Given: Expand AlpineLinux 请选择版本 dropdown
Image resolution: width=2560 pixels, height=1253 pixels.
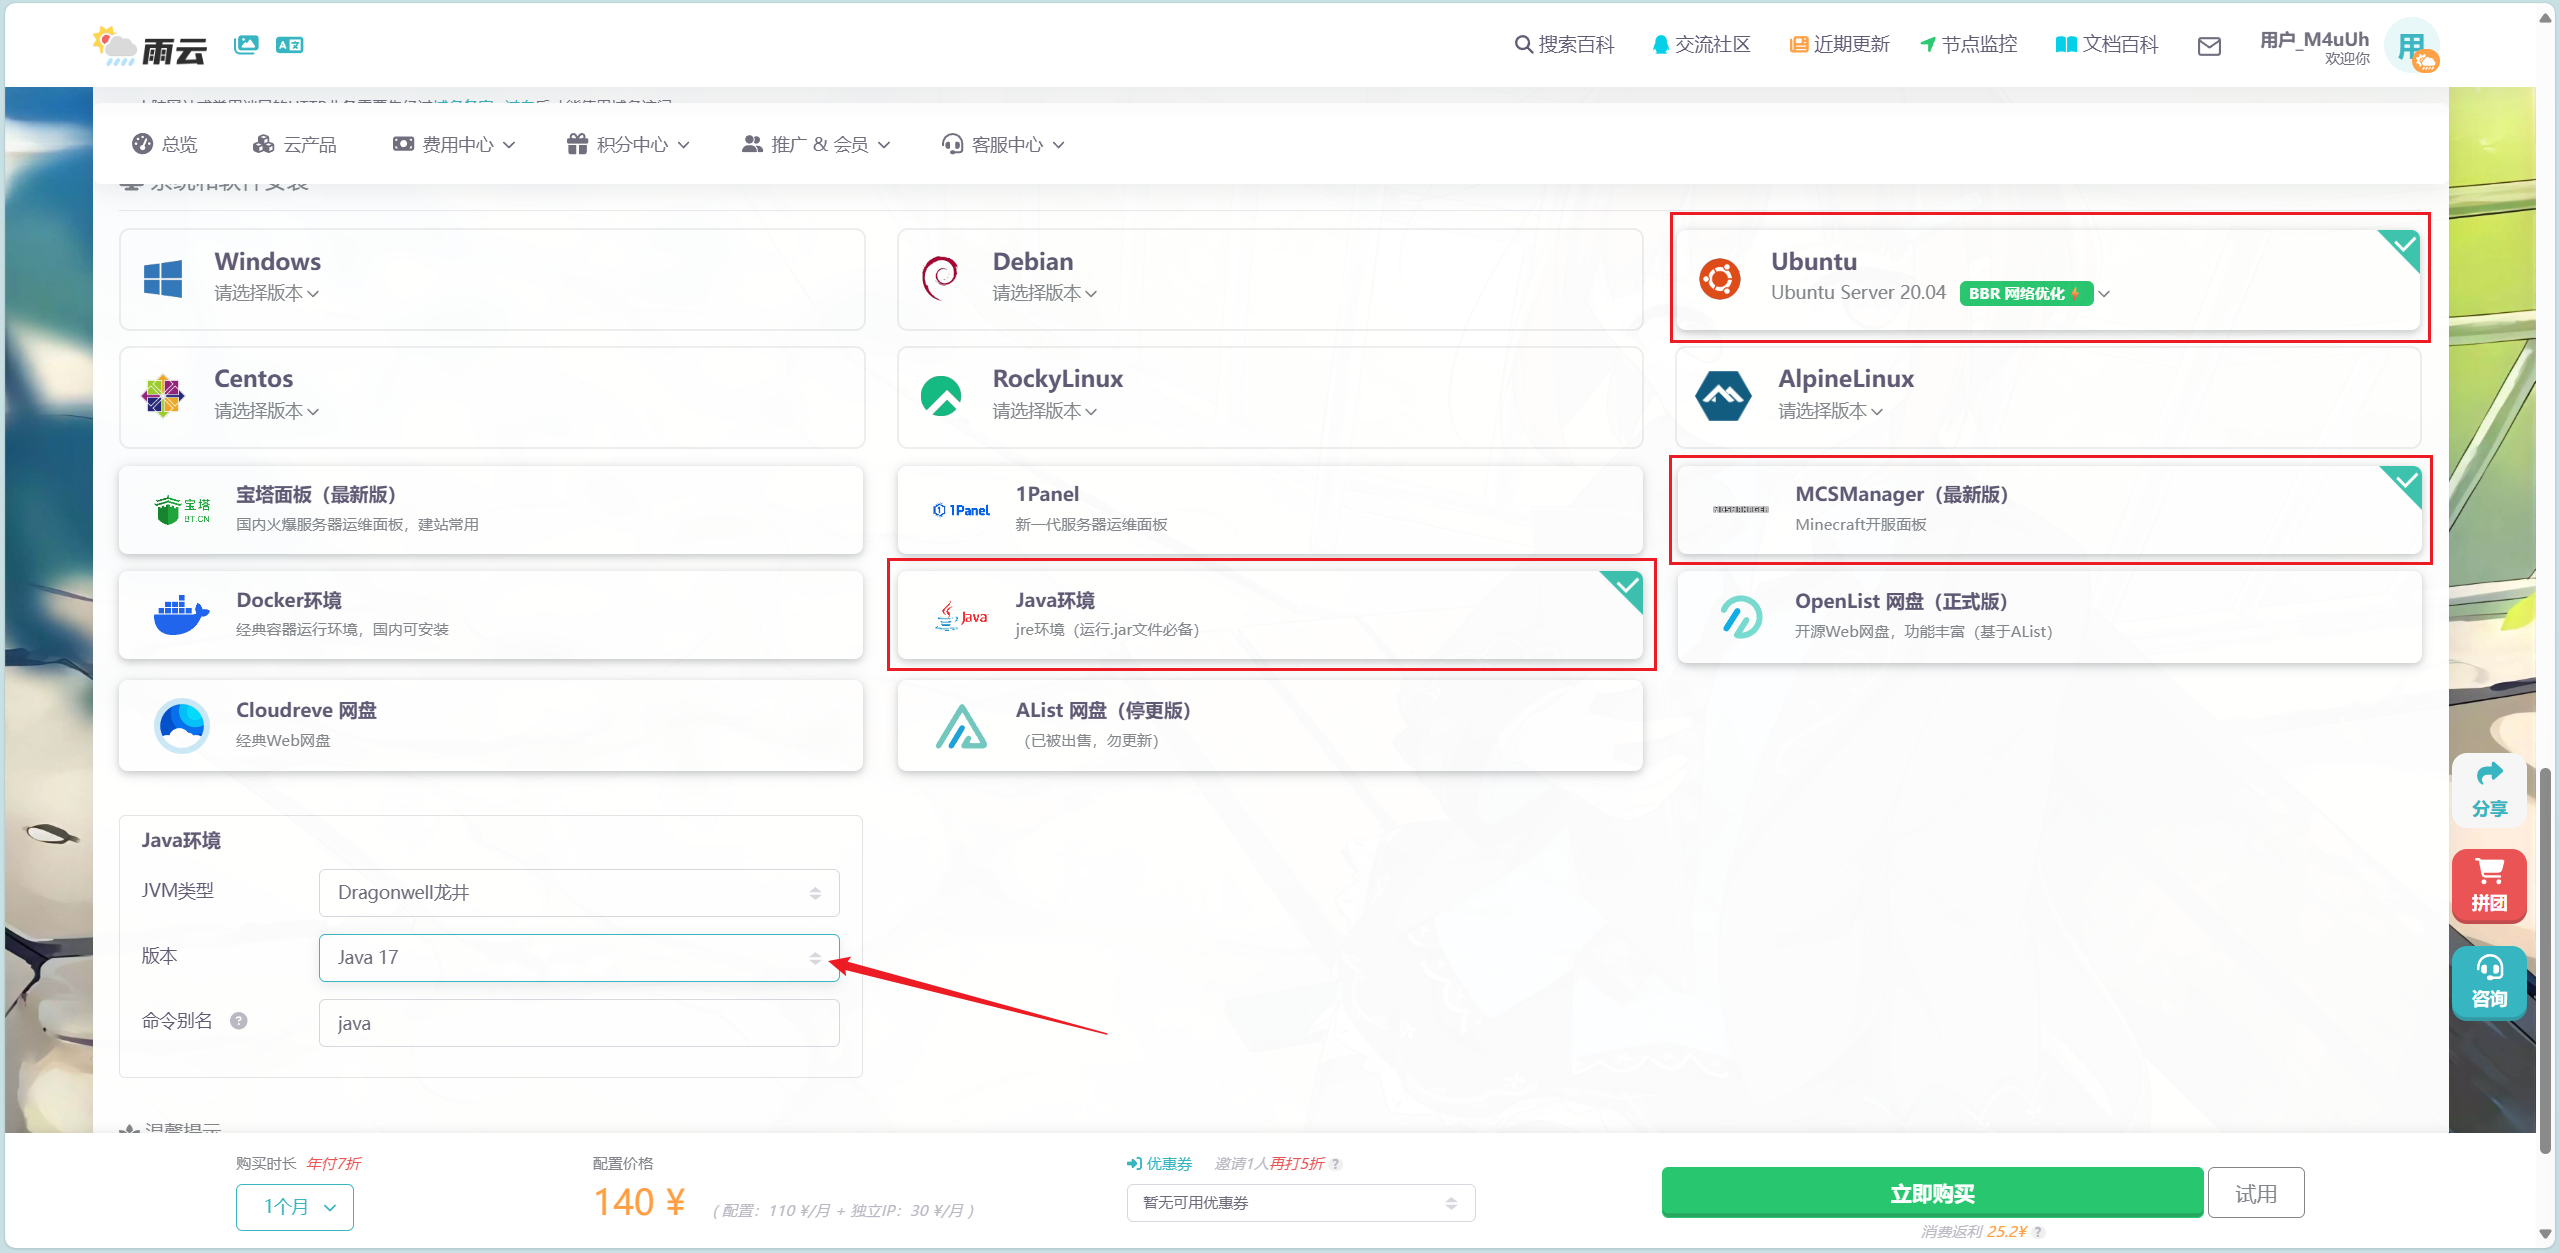Looking at the screenshot, I should [x=1831, y=411].
